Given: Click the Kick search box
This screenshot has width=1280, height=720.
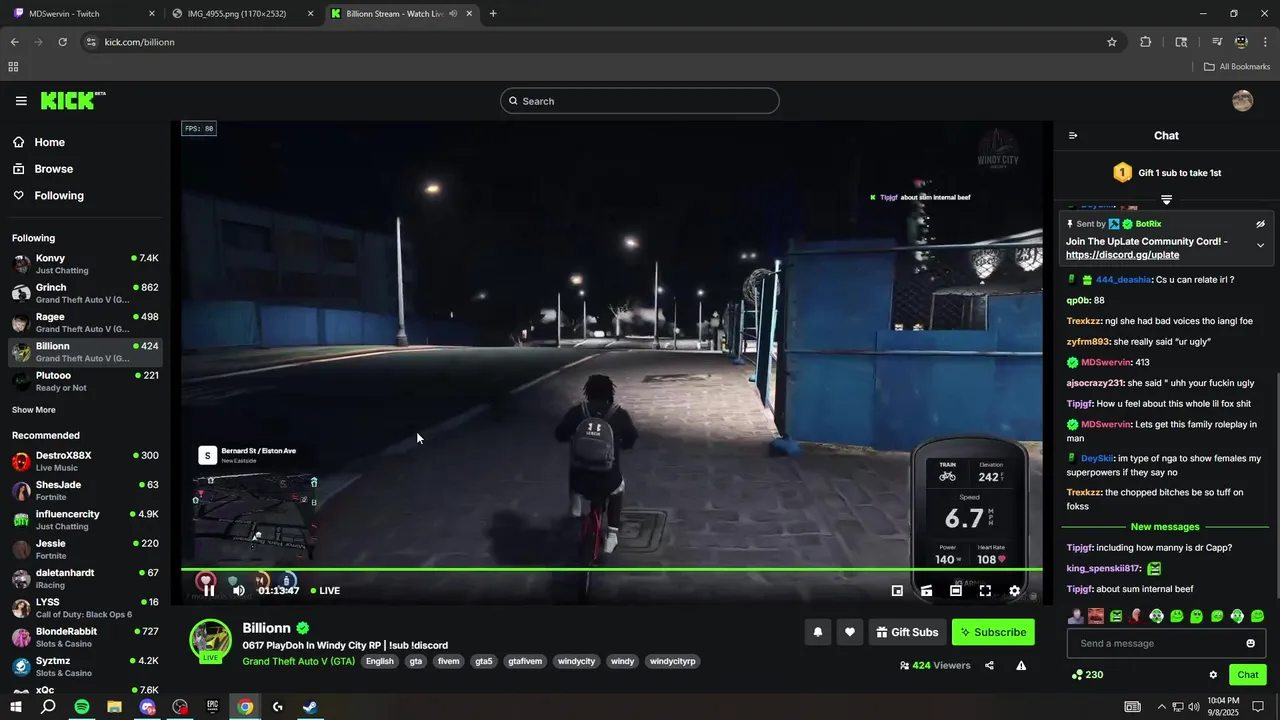Looking at the screenshot, I should (640, 101).
